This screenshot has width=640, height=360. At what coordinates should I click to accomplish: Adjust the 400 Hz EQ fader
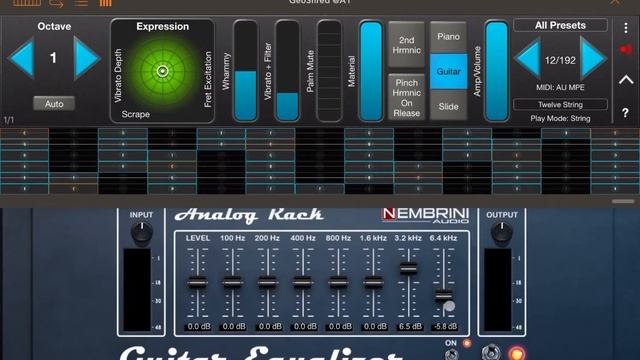pyautogui.click(x=303, y=282)
